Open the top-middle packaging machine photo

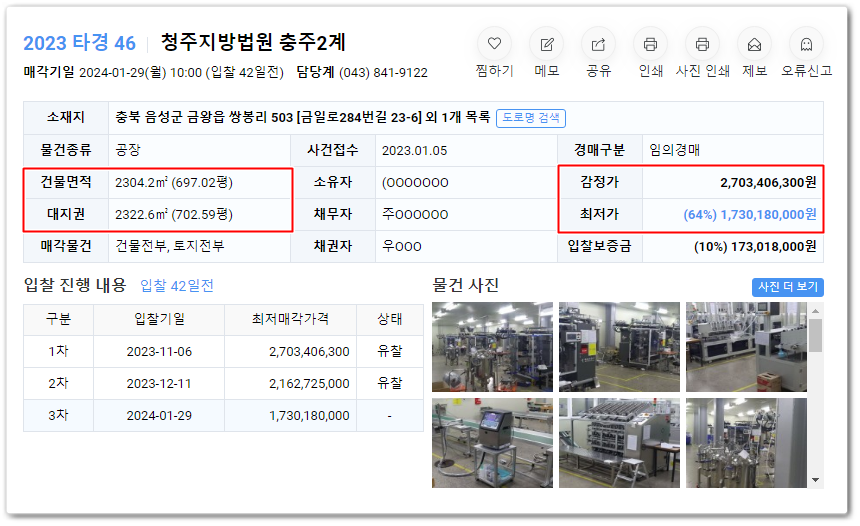point(619,347)
